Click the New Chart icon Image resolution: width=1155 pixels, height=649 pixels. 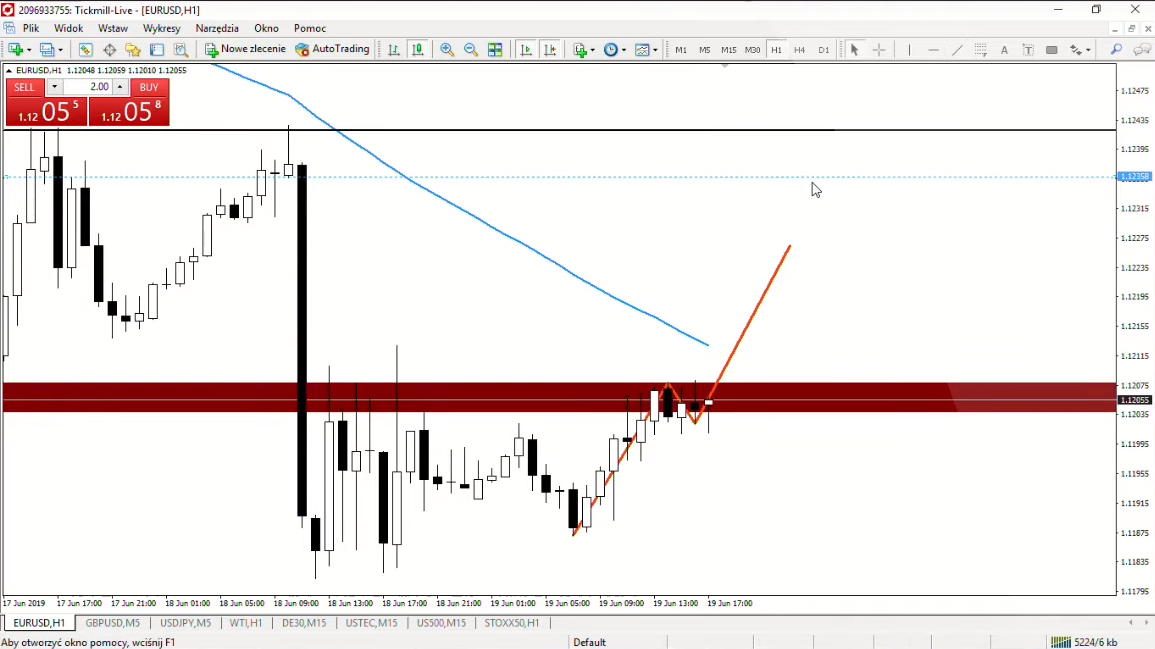click(x=15, y=49)
